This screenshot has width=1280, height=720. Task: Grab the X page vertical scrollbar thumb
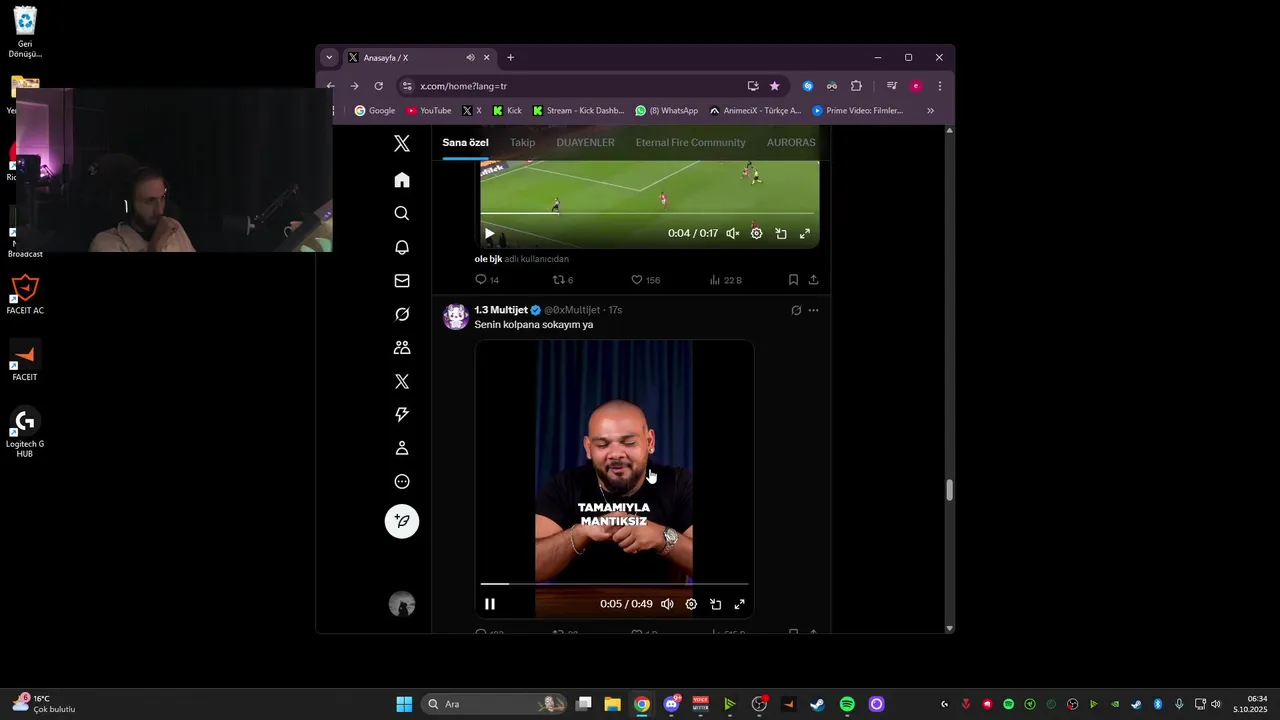[949, 490]
